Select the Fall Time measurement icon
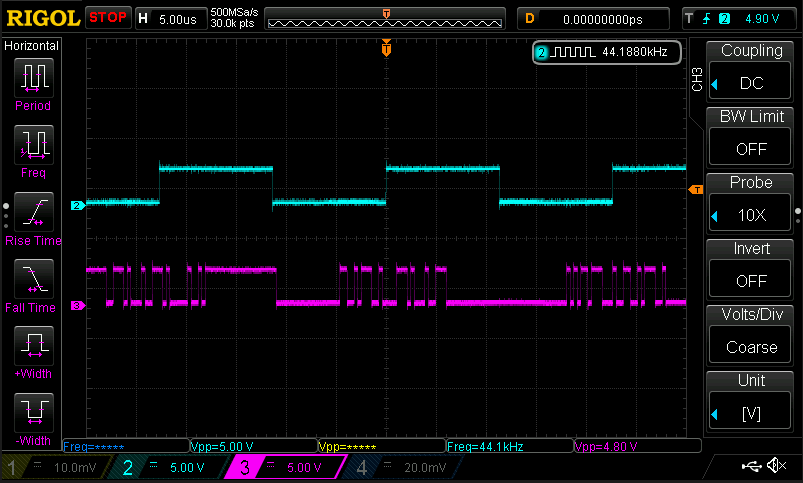Screen dimensions: 803x483 tap(34, 279)
